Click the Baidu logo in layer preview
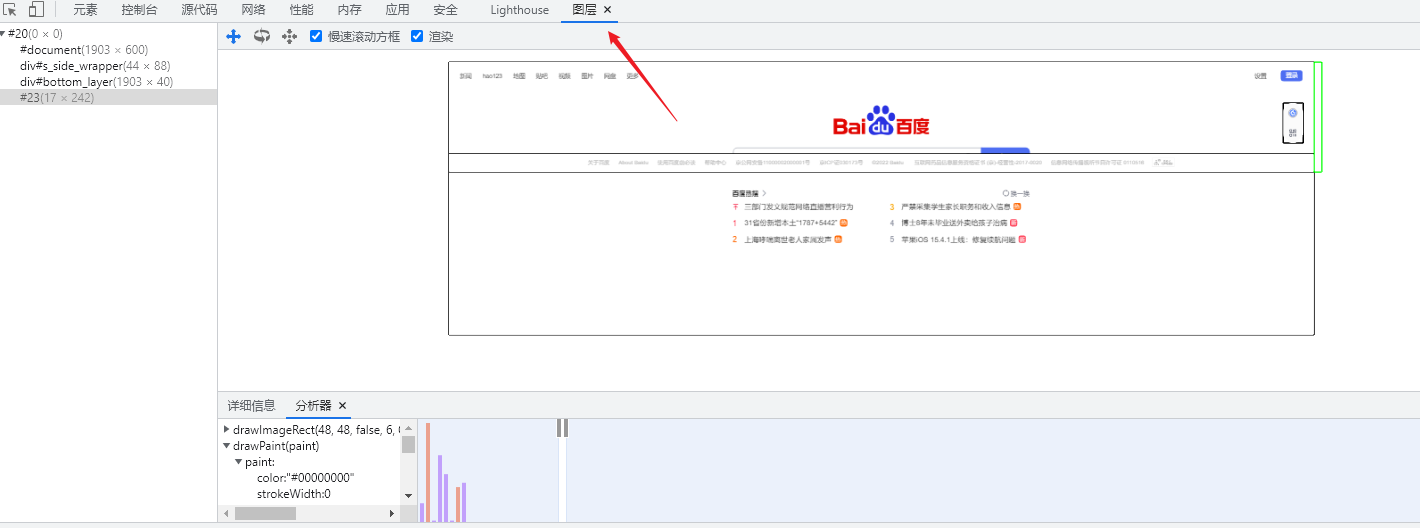Image resolution: width=1420 pixels, height=528 pixels. point(881,122)
